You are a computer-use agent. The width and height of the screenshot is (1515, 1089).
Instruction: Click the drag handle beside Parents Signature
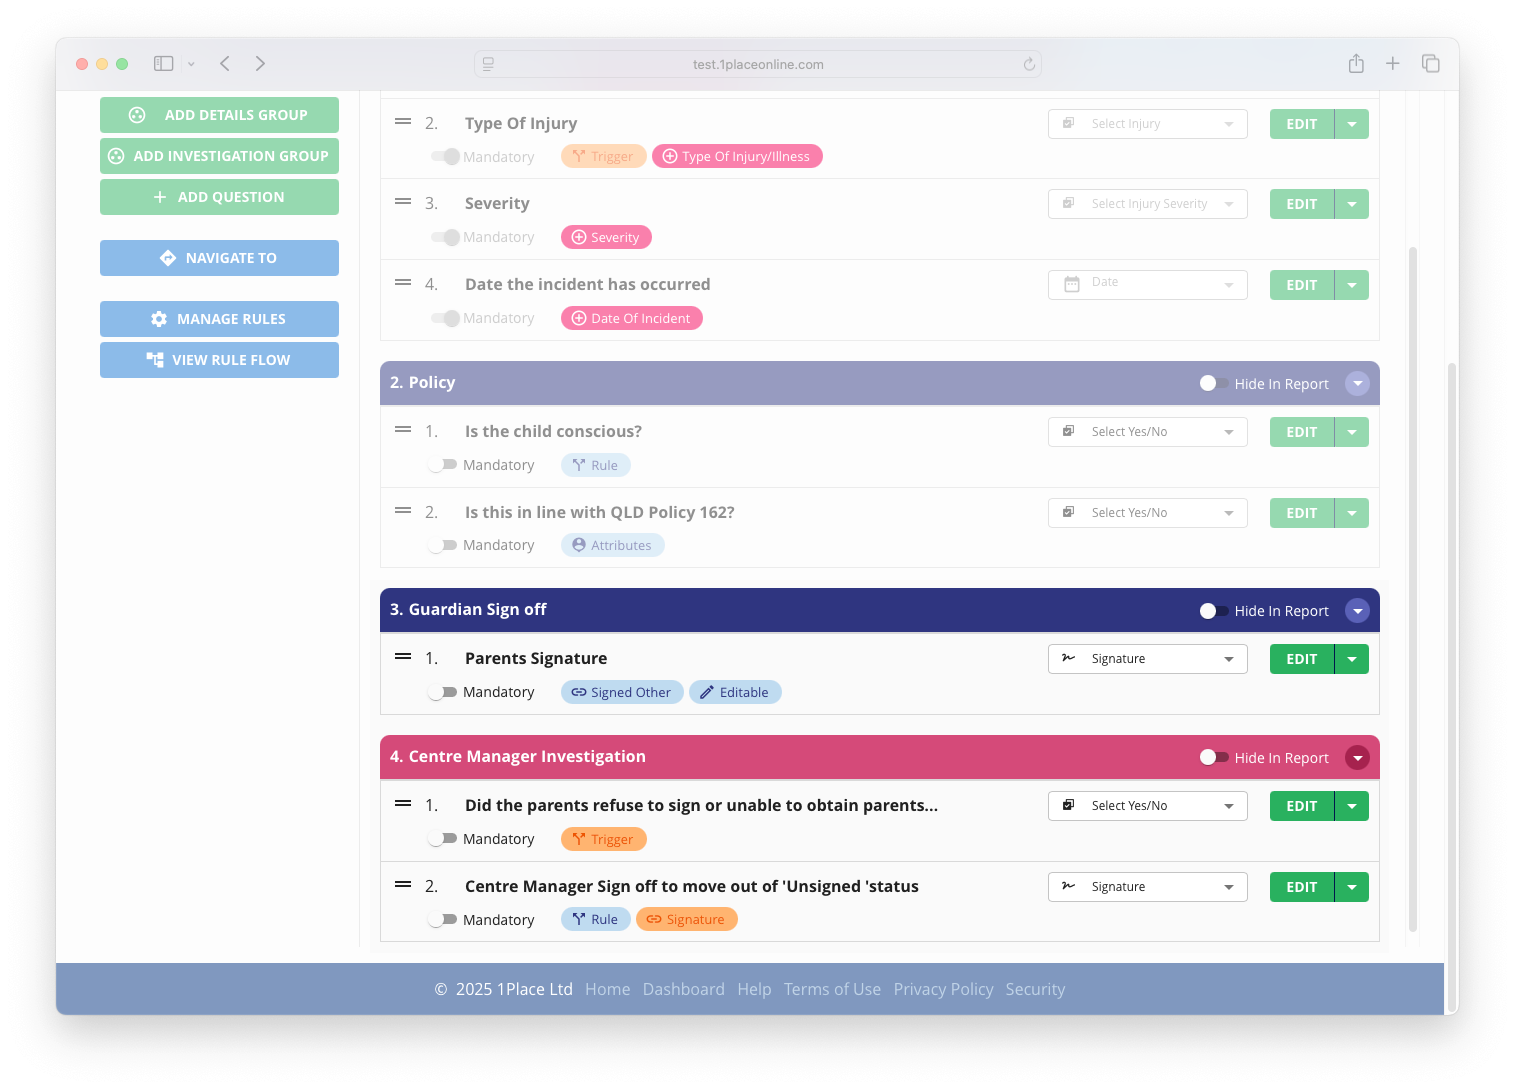click(403, 657)
